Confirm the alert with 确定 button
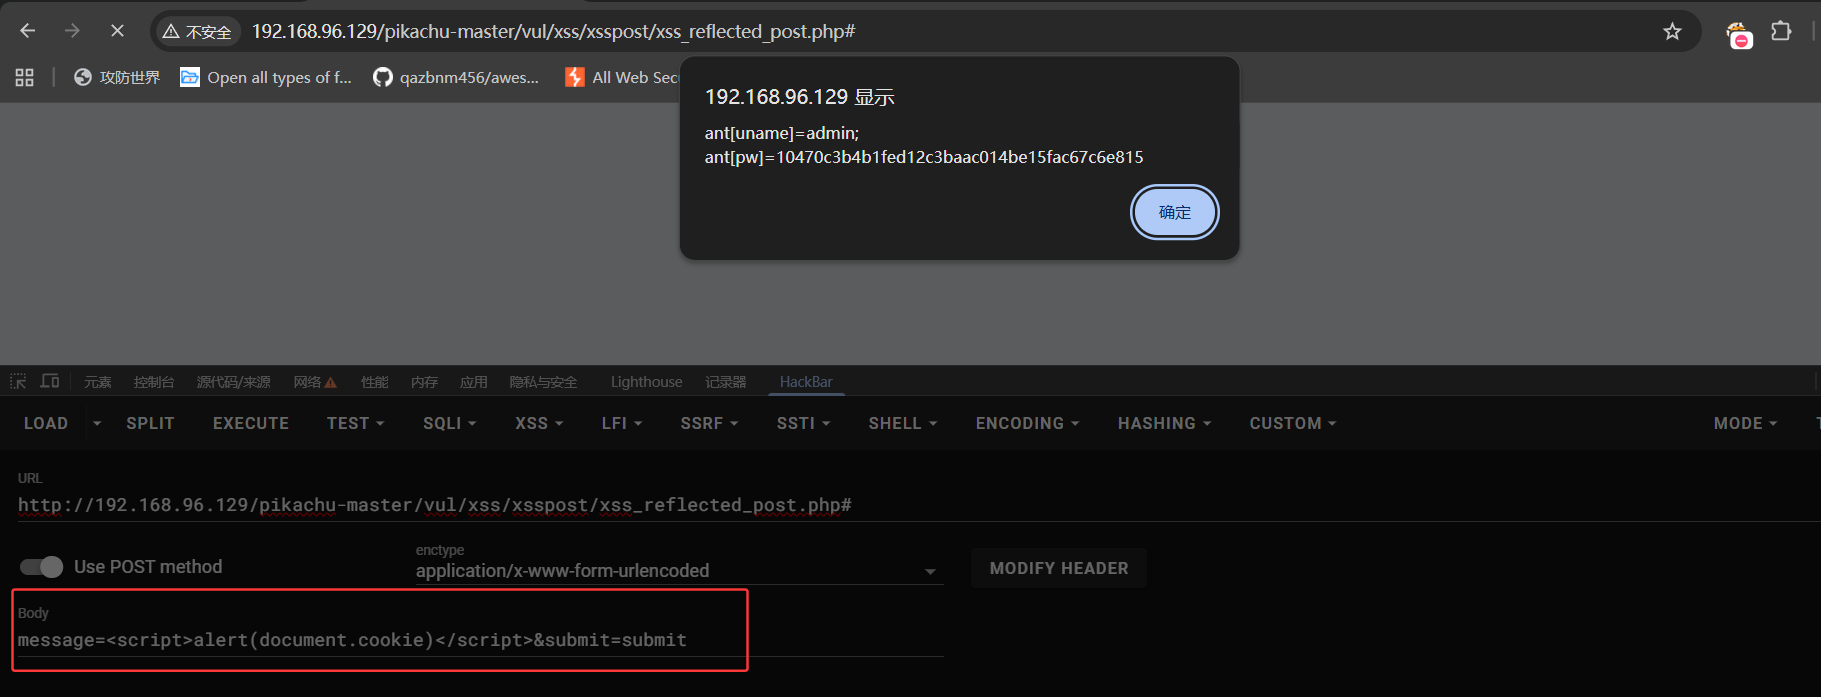 pos(1175,212)
